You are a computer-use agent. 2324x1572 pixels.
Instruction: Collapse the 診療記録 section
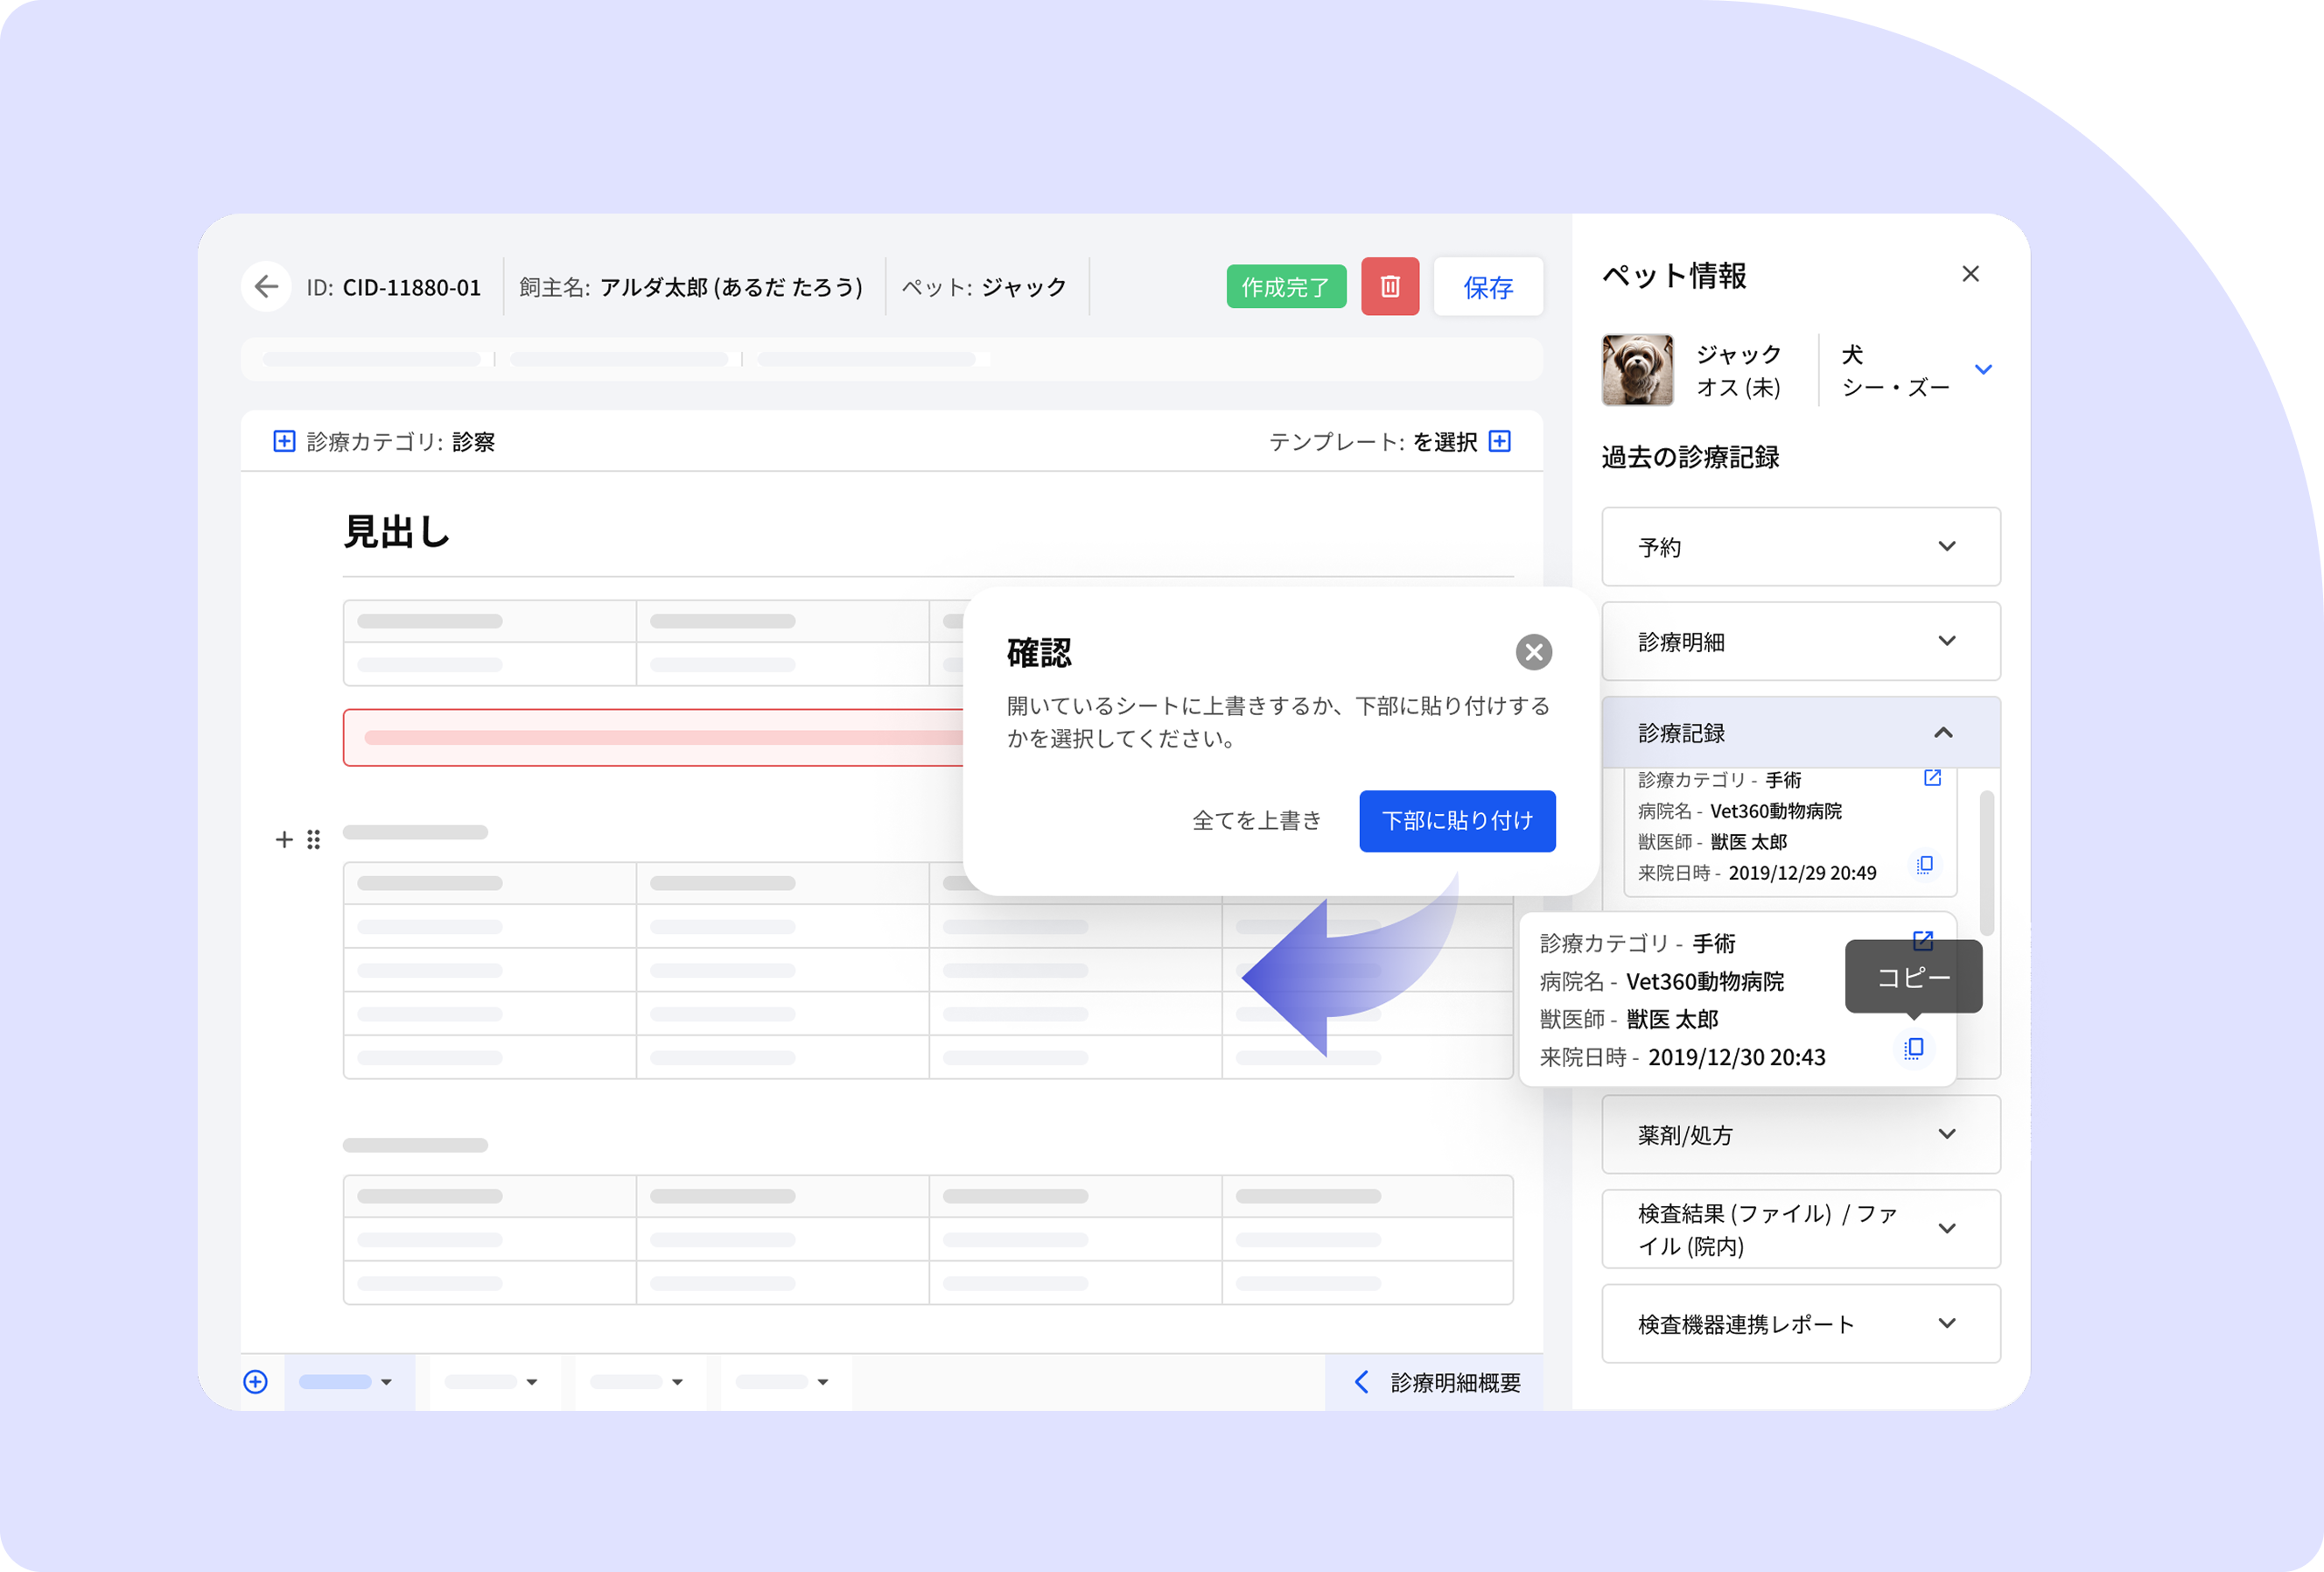pos(1801,733)
